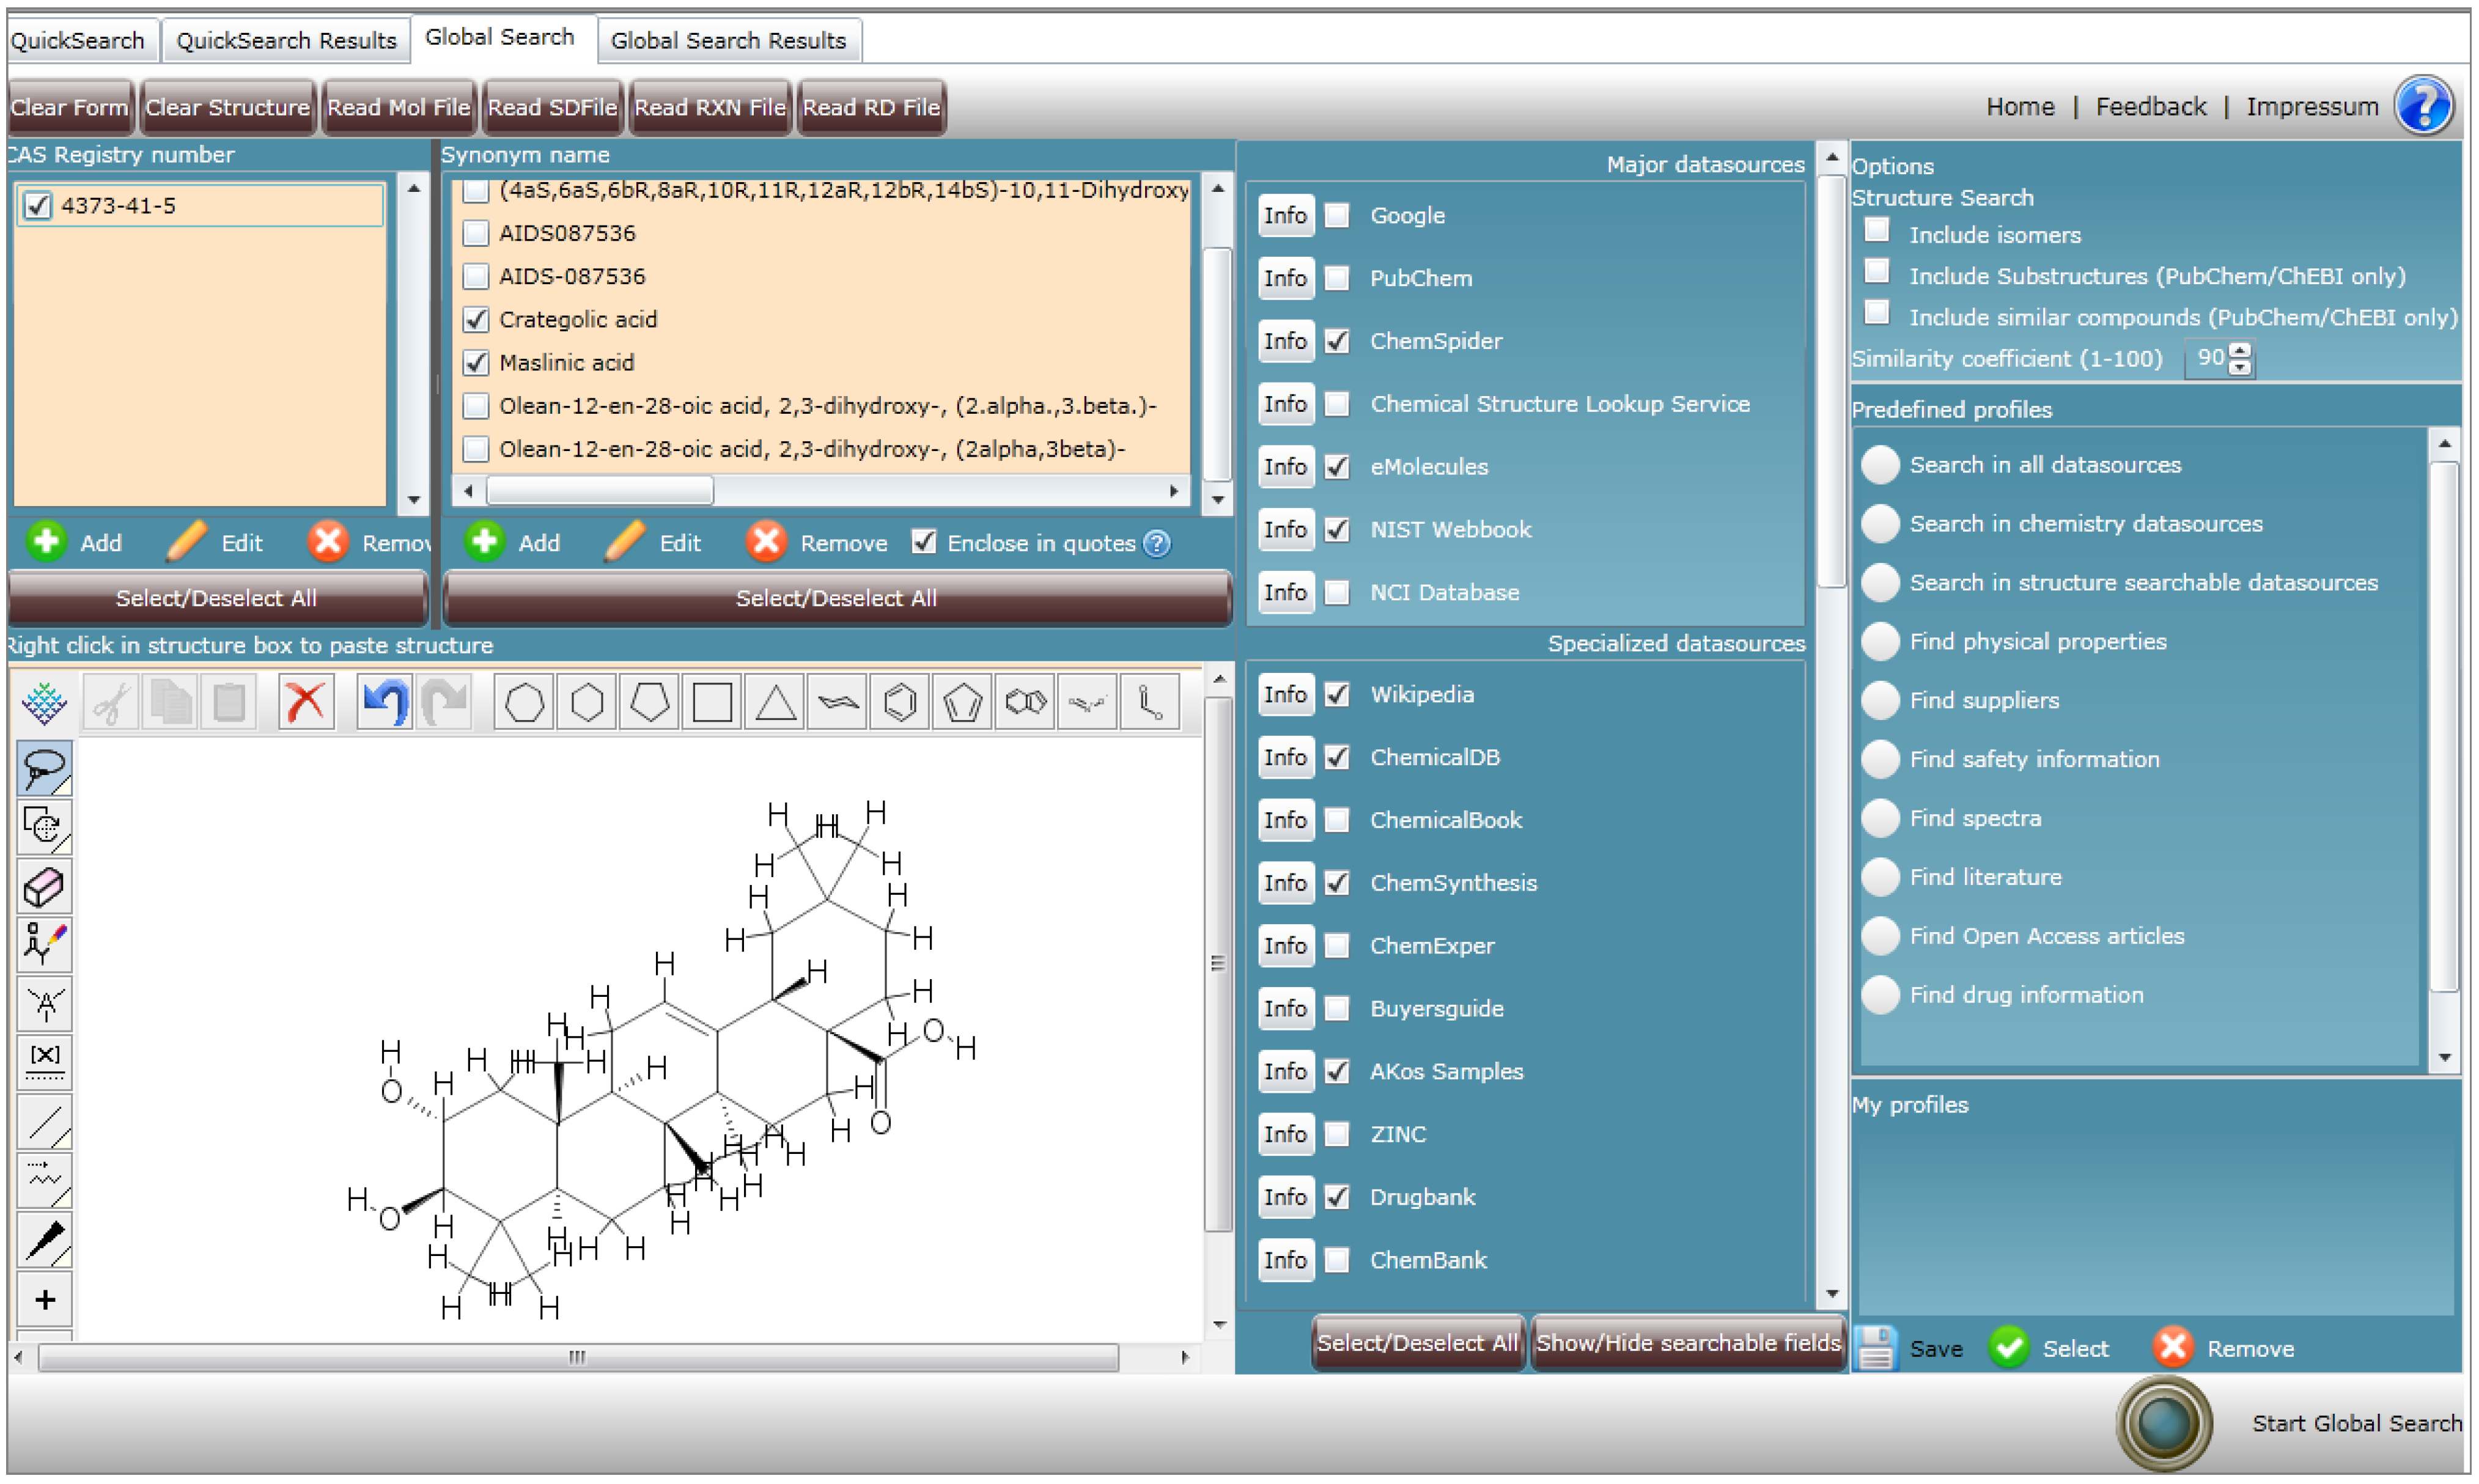Screen dimensions: 2479x1484
Task: Open the blue help question mark
Action: coord(2424,106)
